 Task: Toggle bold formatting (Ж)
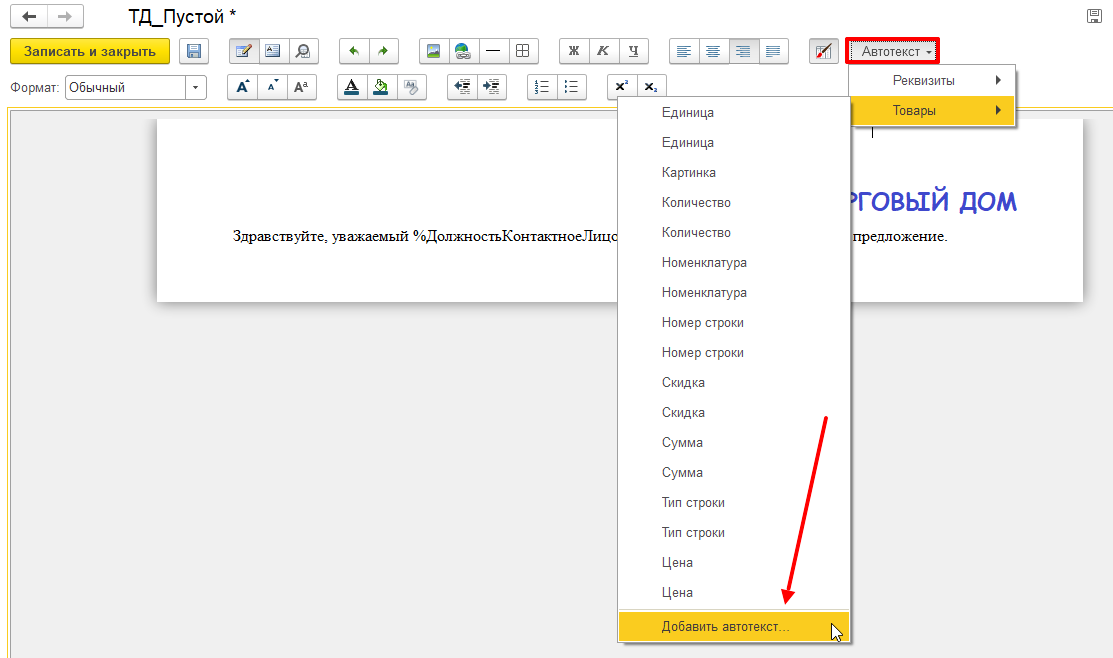coord(574,51)
